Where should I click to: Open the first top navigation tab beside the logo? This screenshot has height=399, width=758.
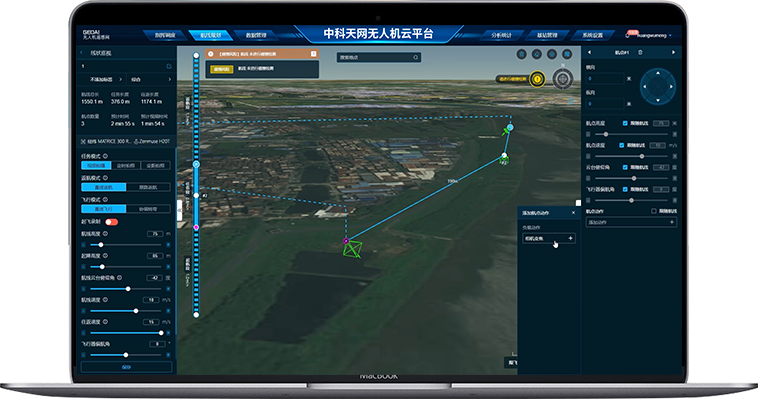point(165,35)
